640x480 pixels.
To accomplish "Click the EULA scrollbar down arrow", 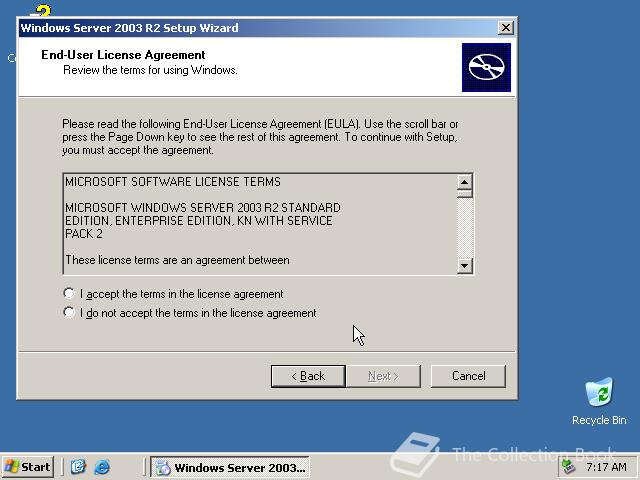I will (464, 266).
